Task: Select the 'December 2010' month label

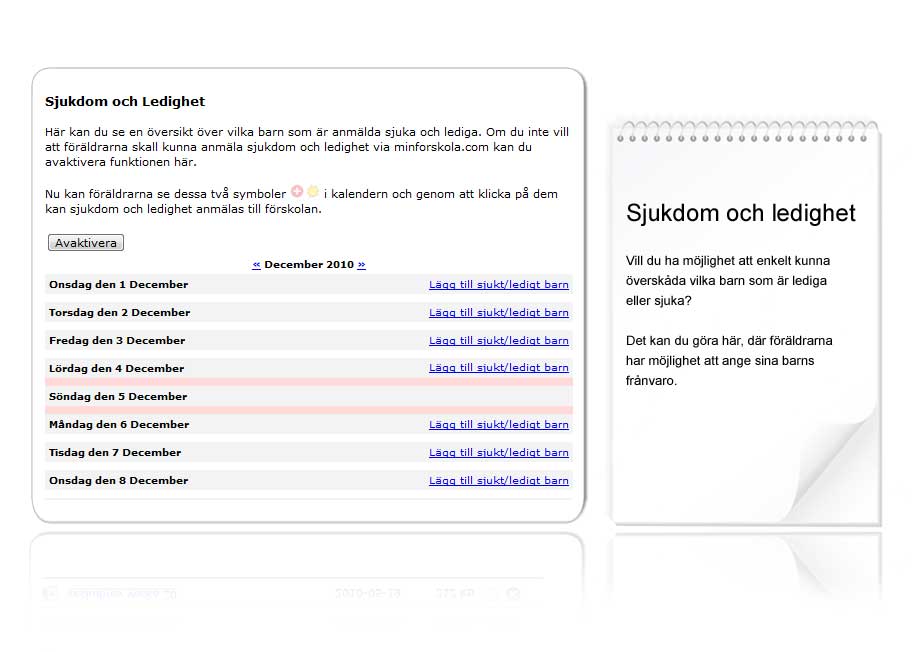Action: (x=309, y=264)
